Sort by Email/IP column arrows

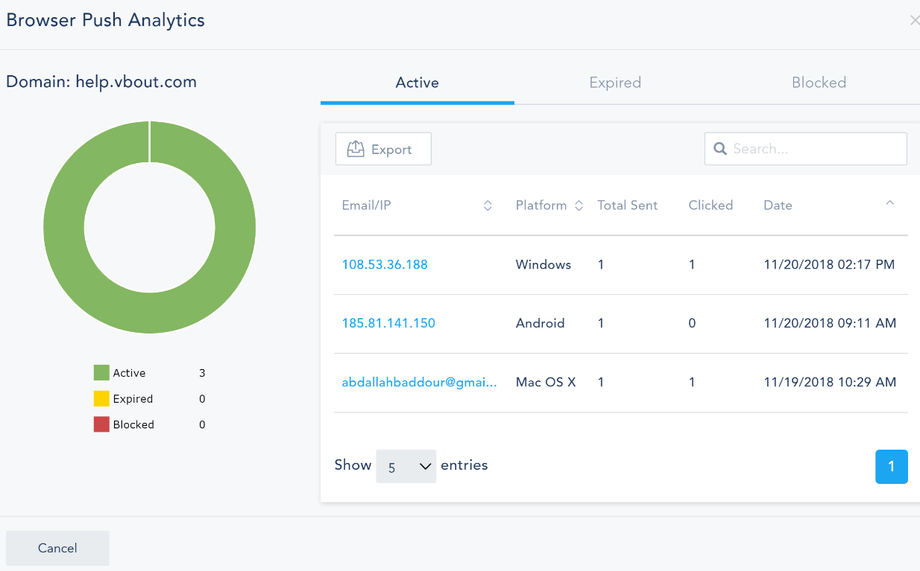coord(488,205)
